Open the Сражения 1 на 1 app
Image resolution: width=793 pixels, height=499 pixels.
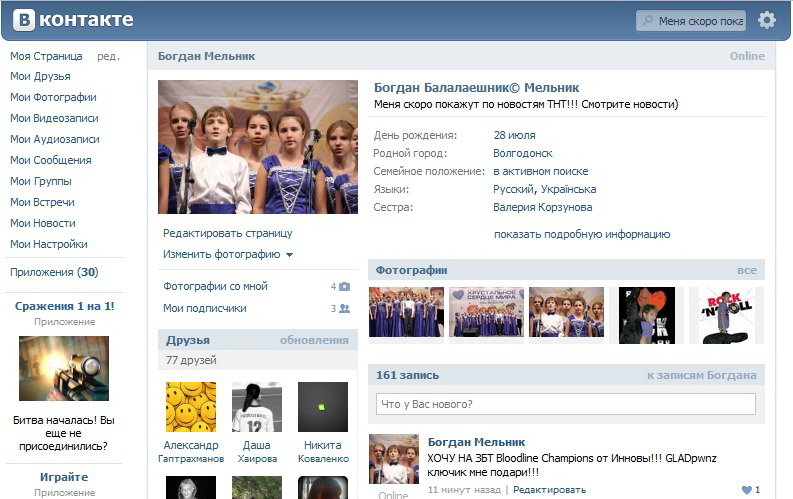coord(64,306)
